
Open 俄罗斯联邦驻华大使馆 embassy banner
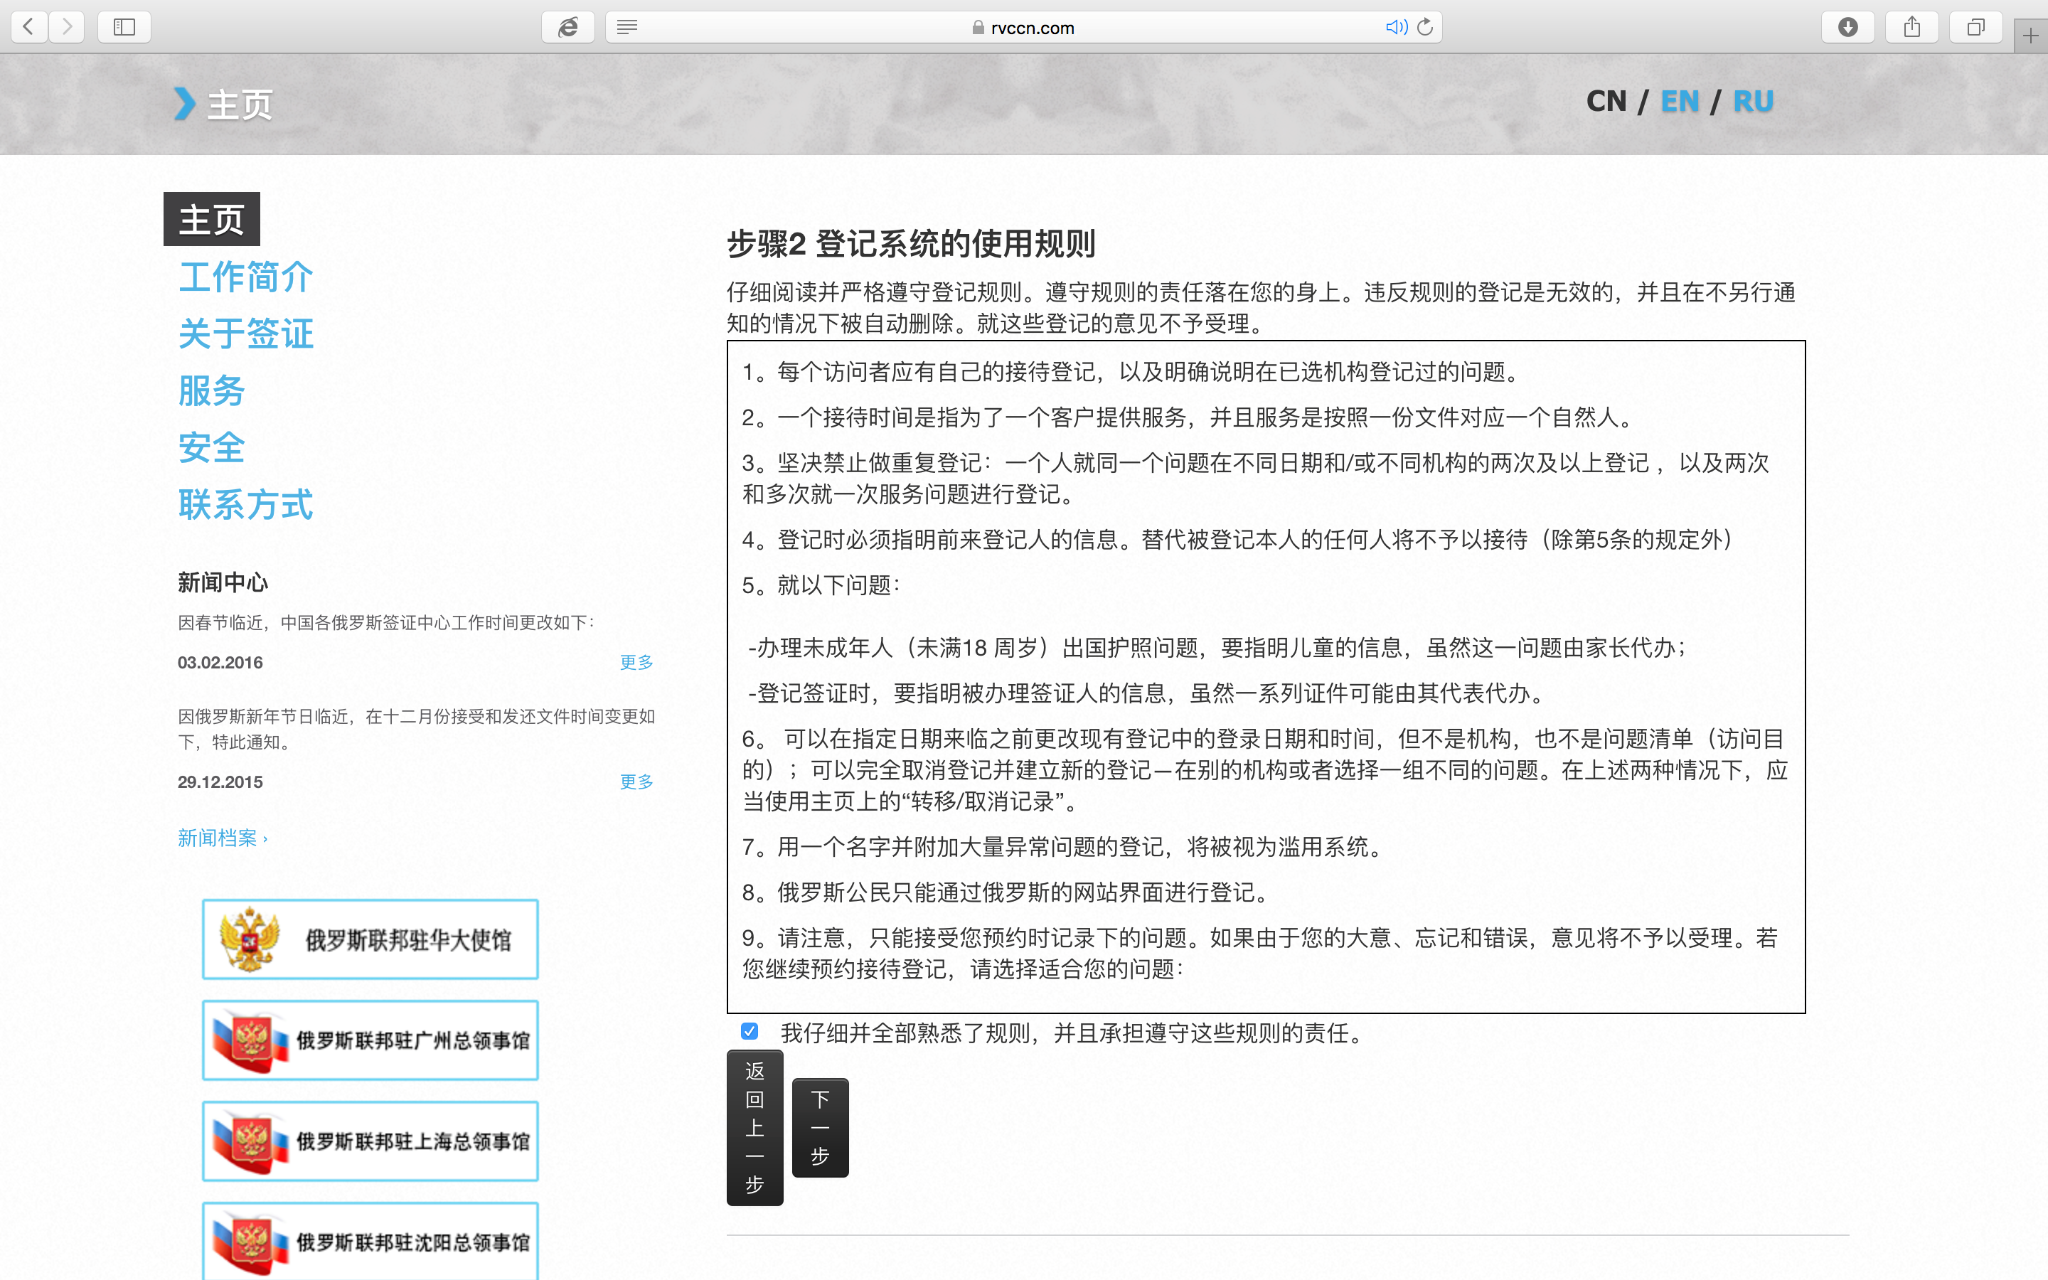pos(370,939)
